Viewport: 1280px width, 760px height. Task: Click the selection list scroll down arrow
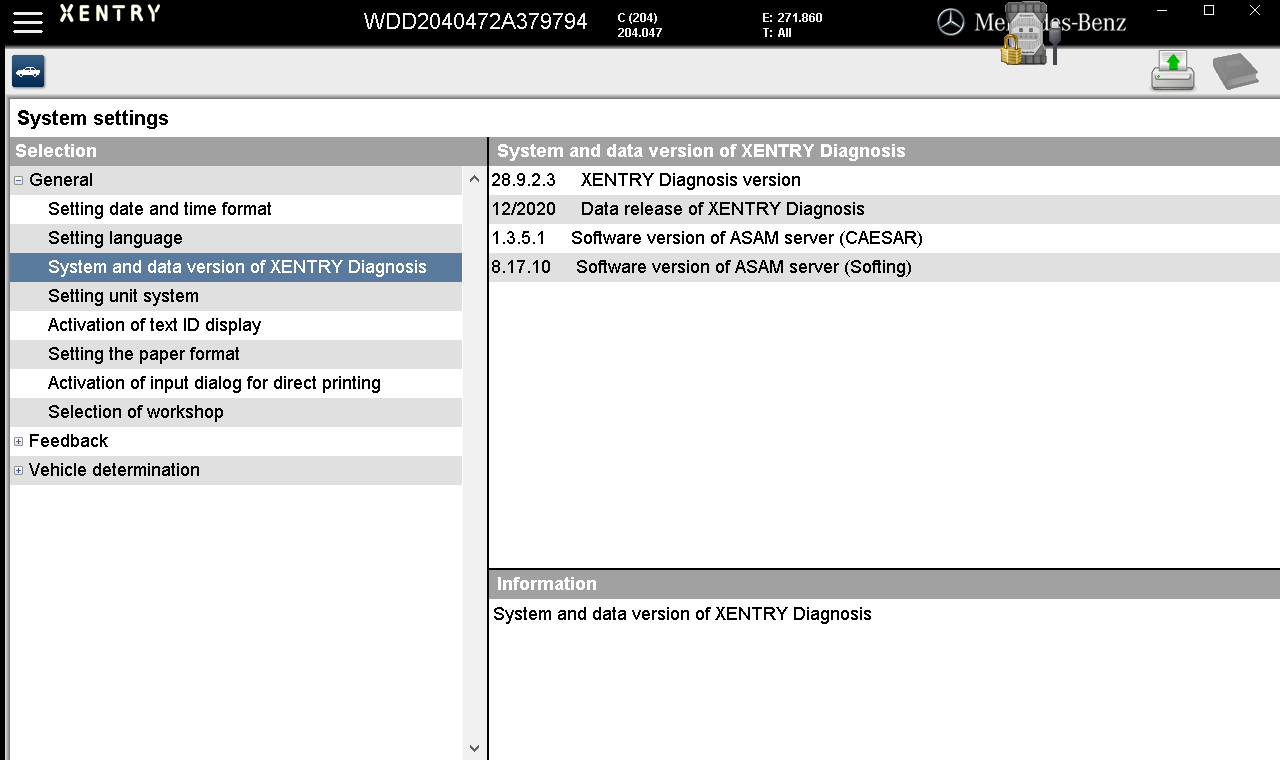(x=474, y=747)
